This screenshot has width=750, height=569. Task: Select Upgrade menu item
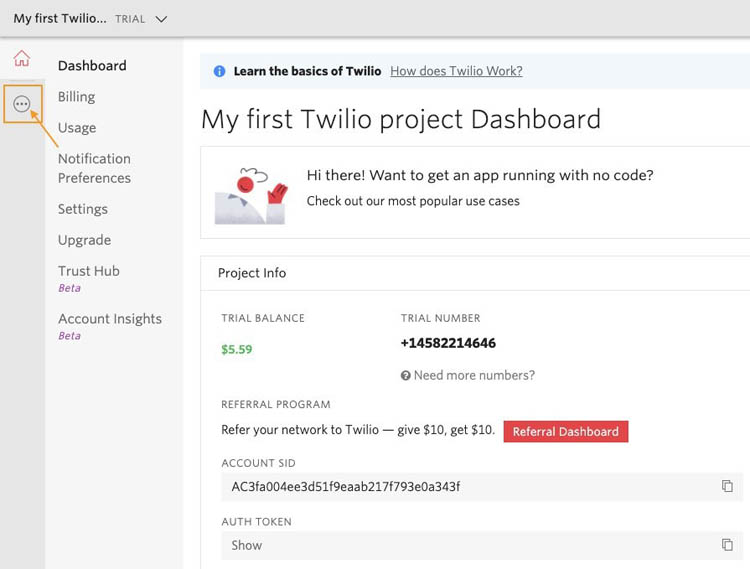[x=84, y=240]
